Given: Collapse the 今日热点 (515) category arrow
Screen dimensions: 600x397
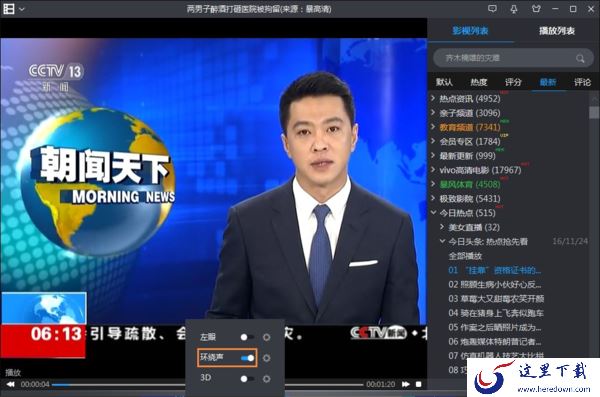Looking at the screenshot, I should point(433,212).
